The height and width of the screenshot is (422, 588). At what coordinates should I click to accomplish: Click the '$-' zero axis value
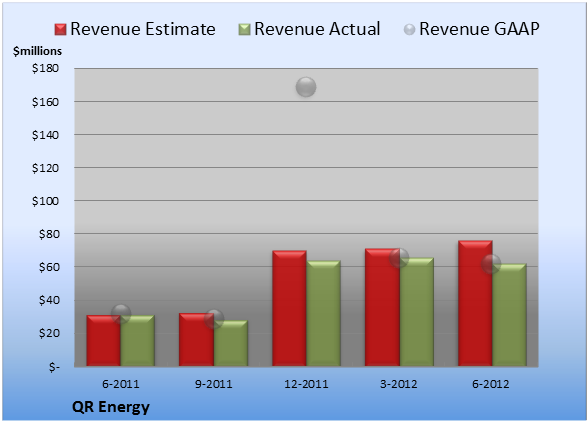(x=54, y=366)
